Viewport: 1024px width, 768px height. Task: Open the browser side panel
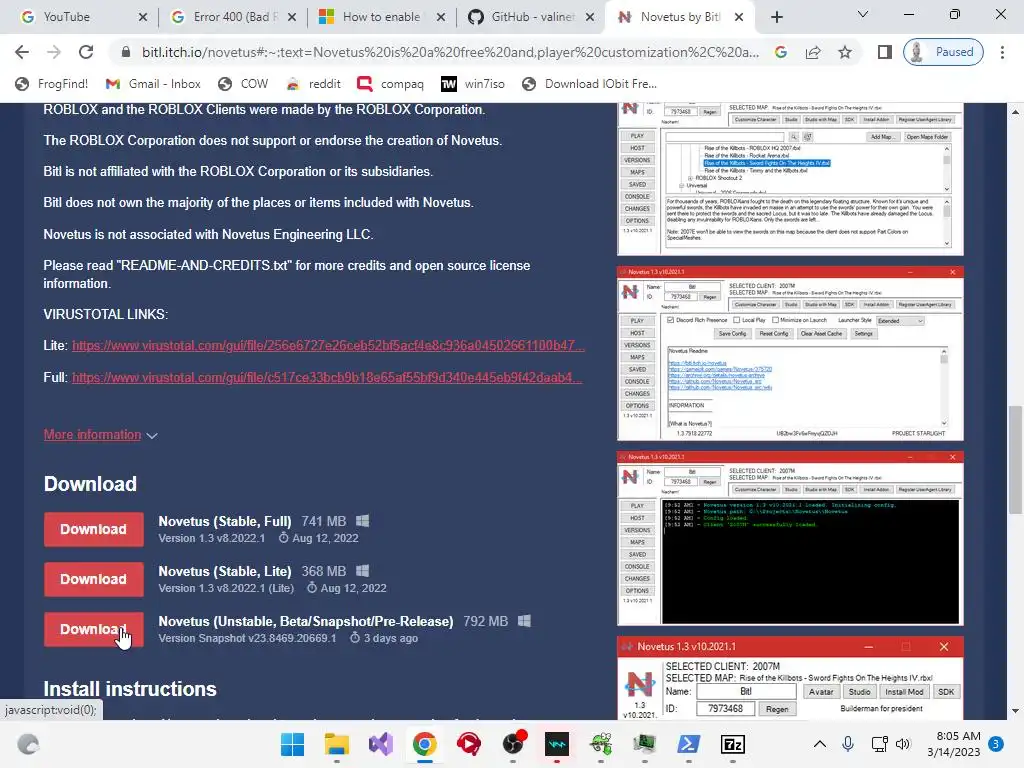(884, 52)
